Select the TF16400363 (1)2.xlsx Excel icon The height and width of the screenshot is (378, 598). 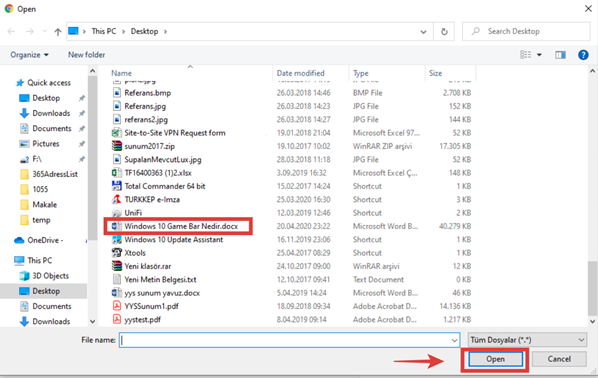pyautogui.click(x=117, y=173)
